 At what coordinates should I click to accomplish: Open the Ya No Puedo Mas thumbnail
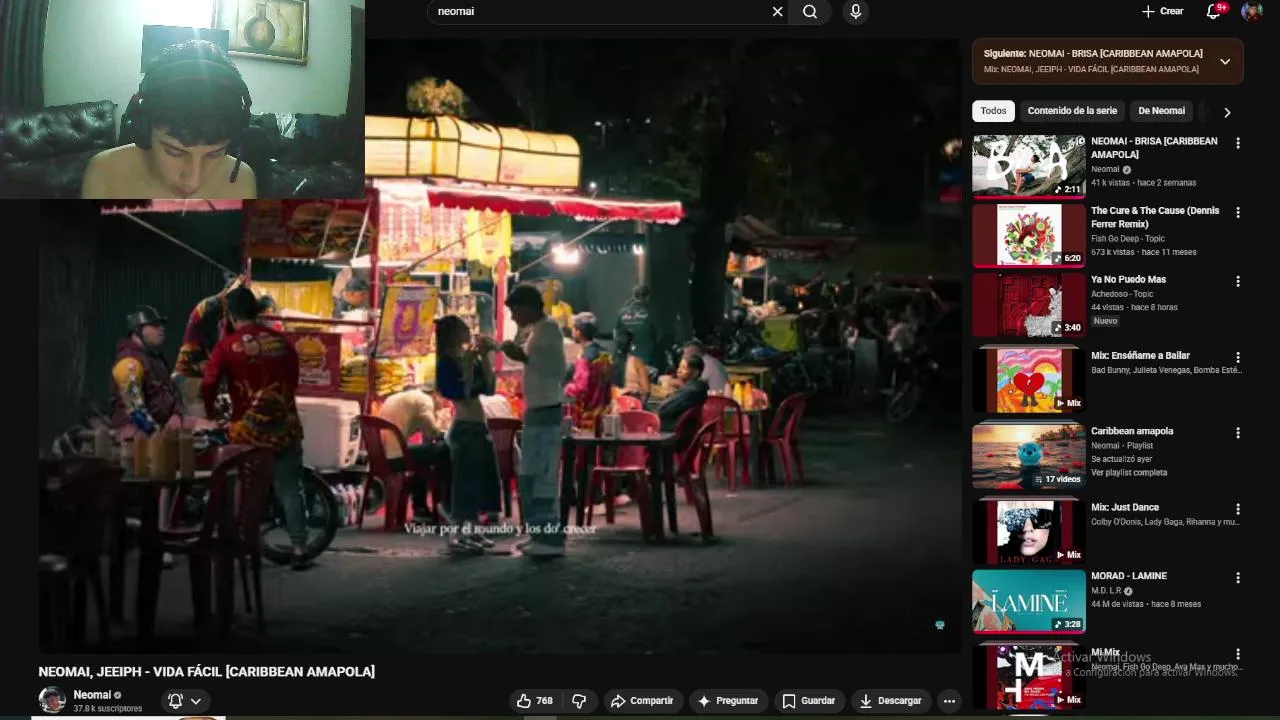[x=1028, y=304]
